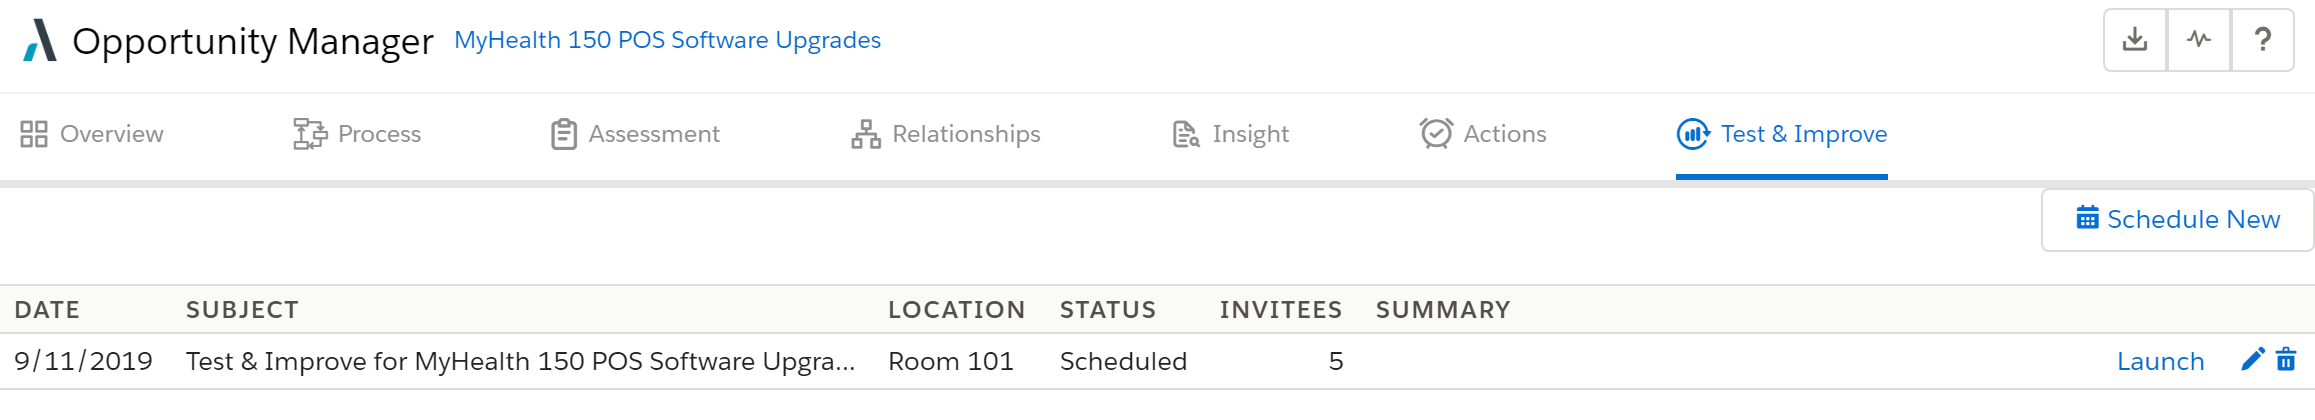Image resolution: width=2315 pixels, height=420 pixels.
Task: Launch the scheduled Test & Improve session
Action: pos(2160,361)
